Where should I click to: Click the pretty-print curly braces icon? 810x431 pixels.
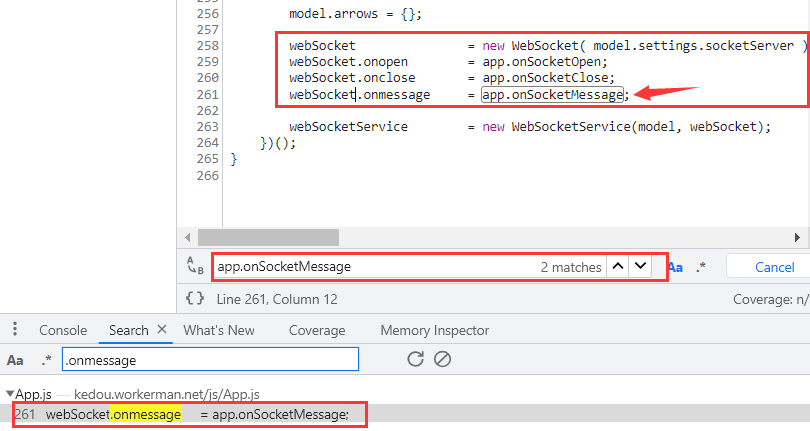coord(195,298)
